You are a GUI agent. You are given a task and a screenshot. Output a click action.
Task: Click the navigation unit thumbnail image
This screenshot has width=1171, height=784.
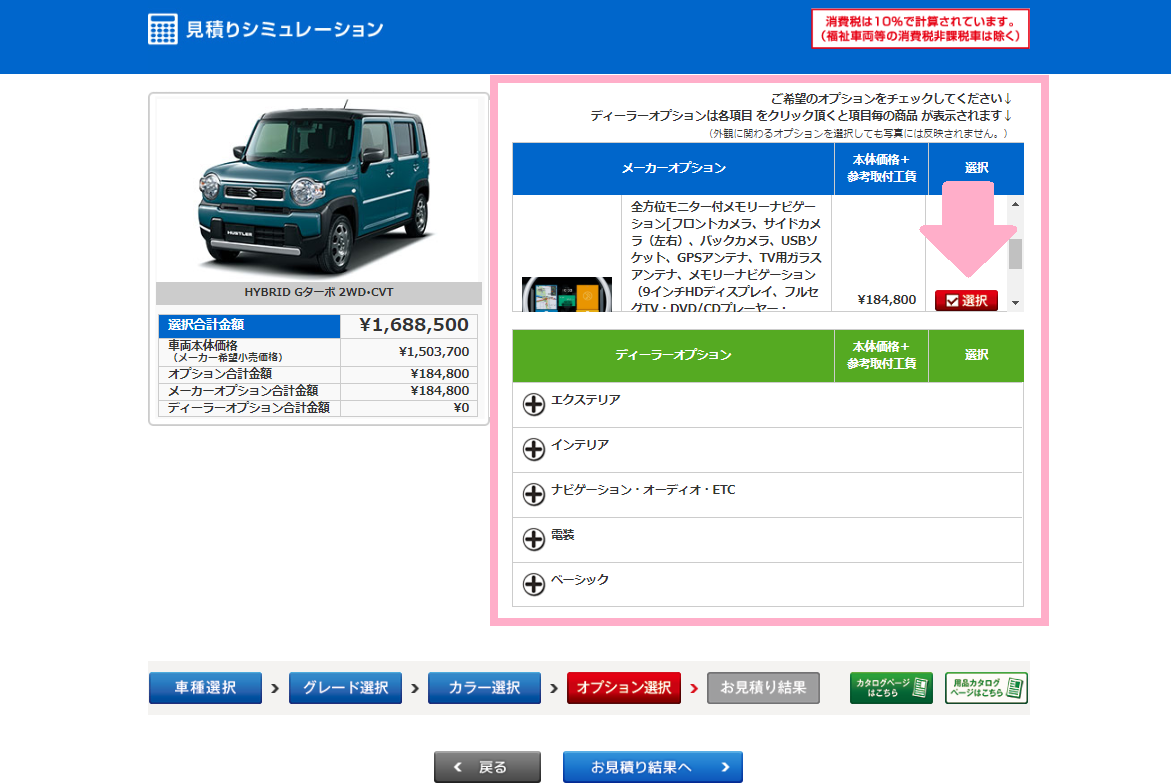point(567,294)
